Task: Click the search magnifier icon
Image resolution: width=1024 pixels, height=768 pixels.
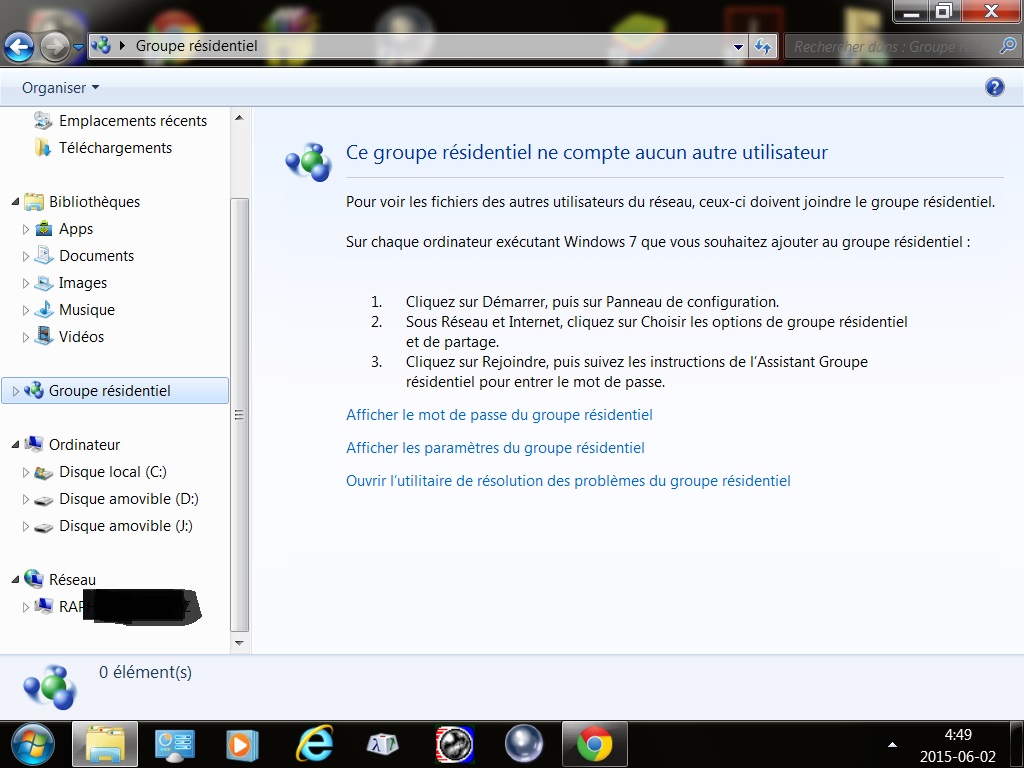Action: [x=1008, y=46]
